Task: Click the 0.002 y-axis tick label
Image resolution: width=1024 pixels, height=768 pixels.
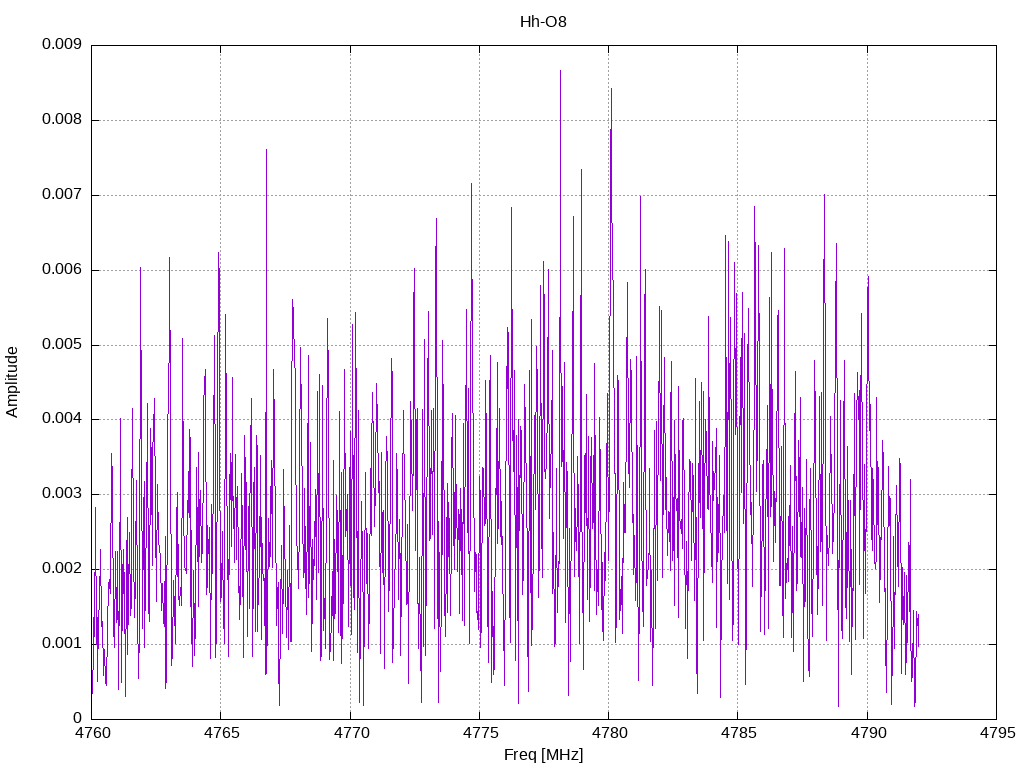Action: click(62, 569)
